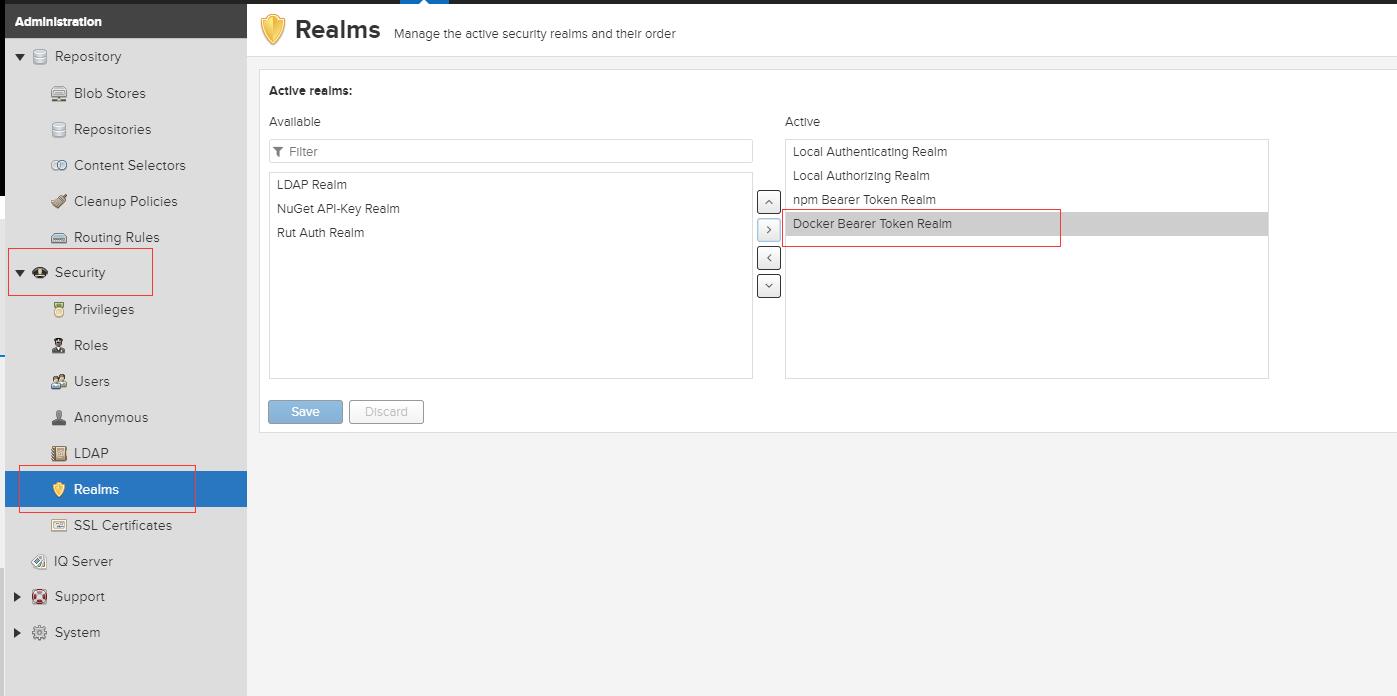This screenshot has height=696, width=1397.
Task: Save the realm configuration
Action: [305, 412]
